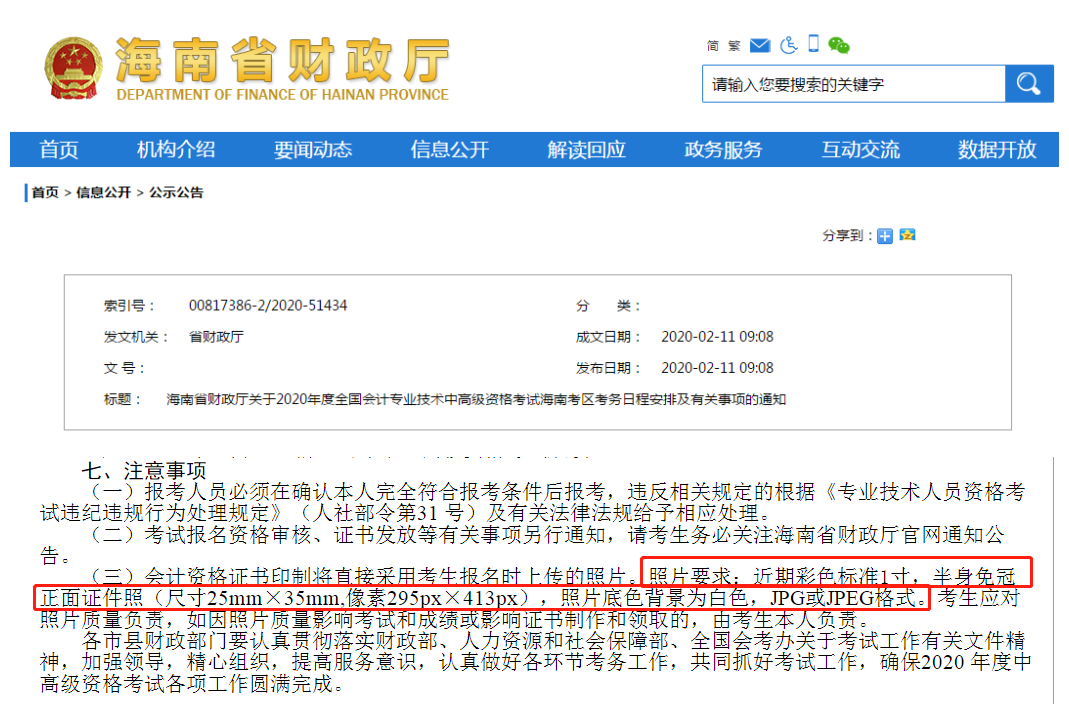Go to 要闻动态 section
This screenshot has width=1069, height=714.
tap(313, 150)
